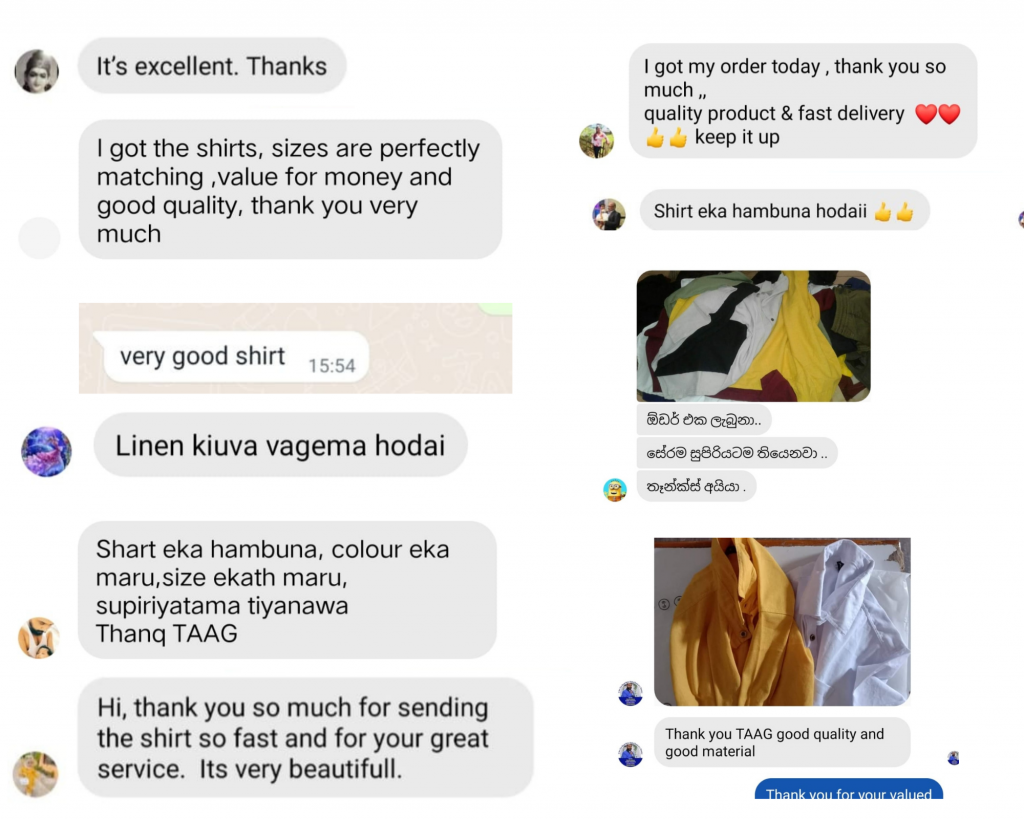Open avatar next to "Its very beautifull" message

[35, 774]
